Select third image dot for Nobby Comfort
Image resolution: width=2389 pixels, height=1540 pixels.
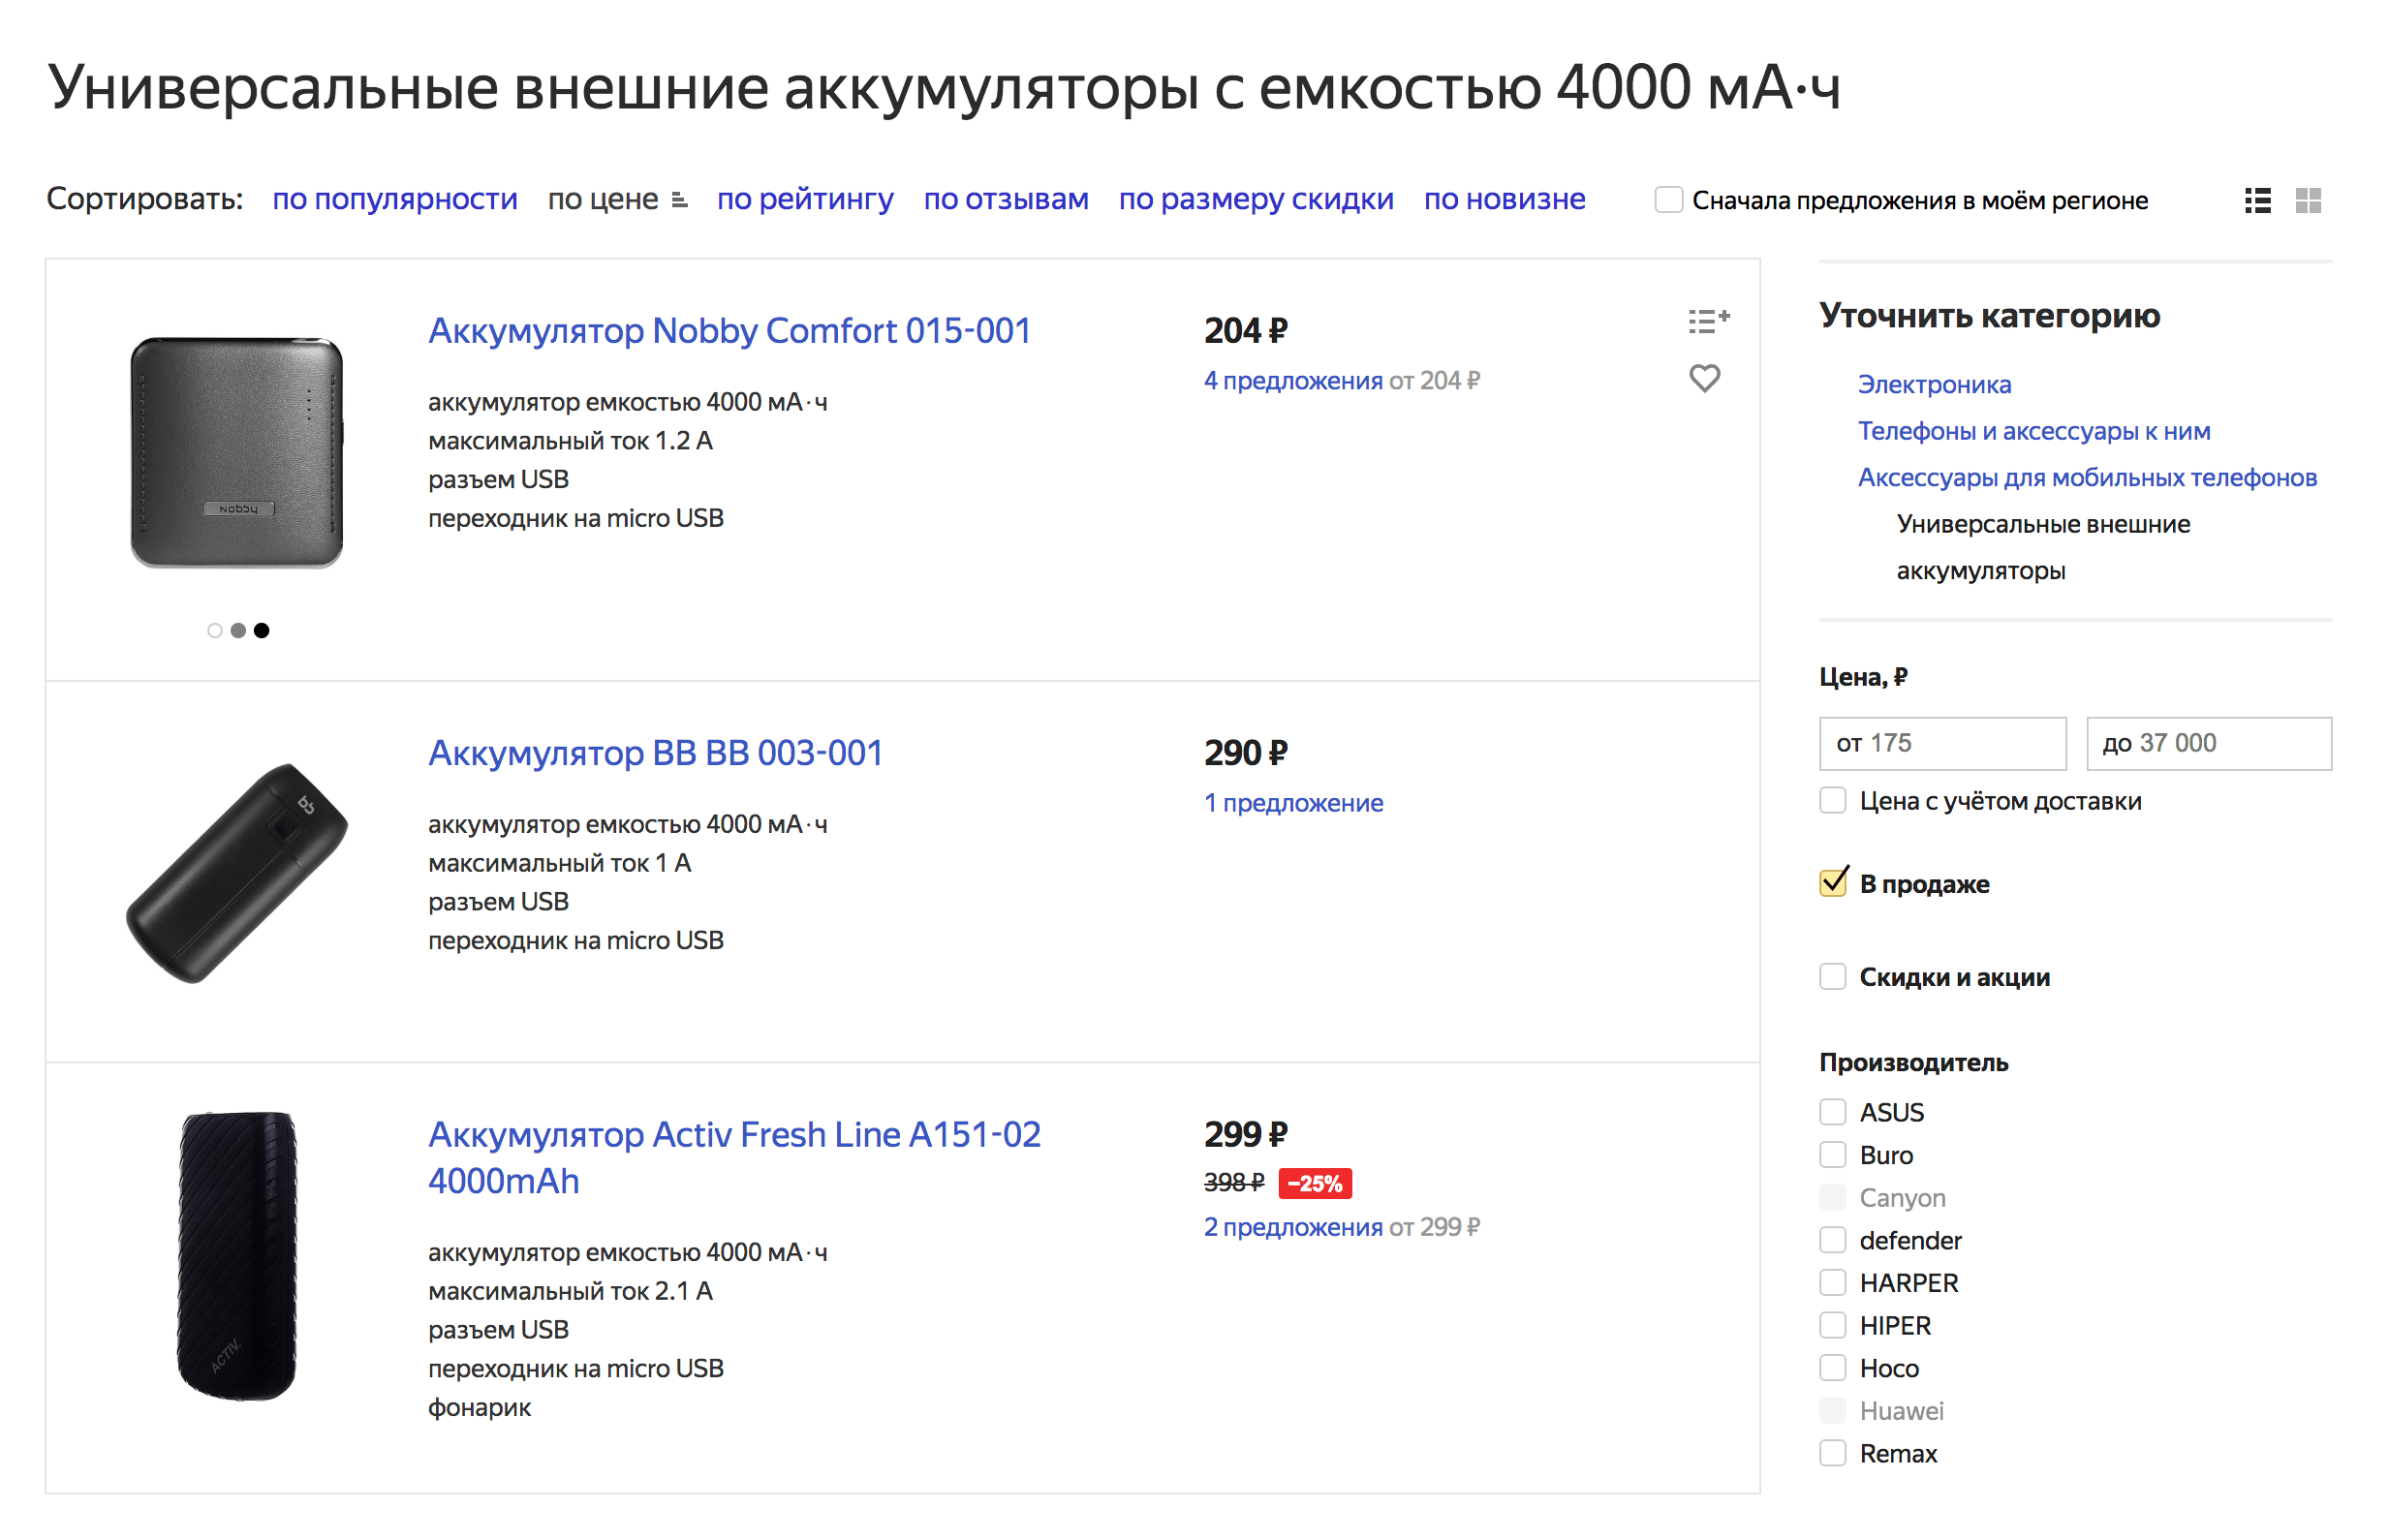pos(261,630)
